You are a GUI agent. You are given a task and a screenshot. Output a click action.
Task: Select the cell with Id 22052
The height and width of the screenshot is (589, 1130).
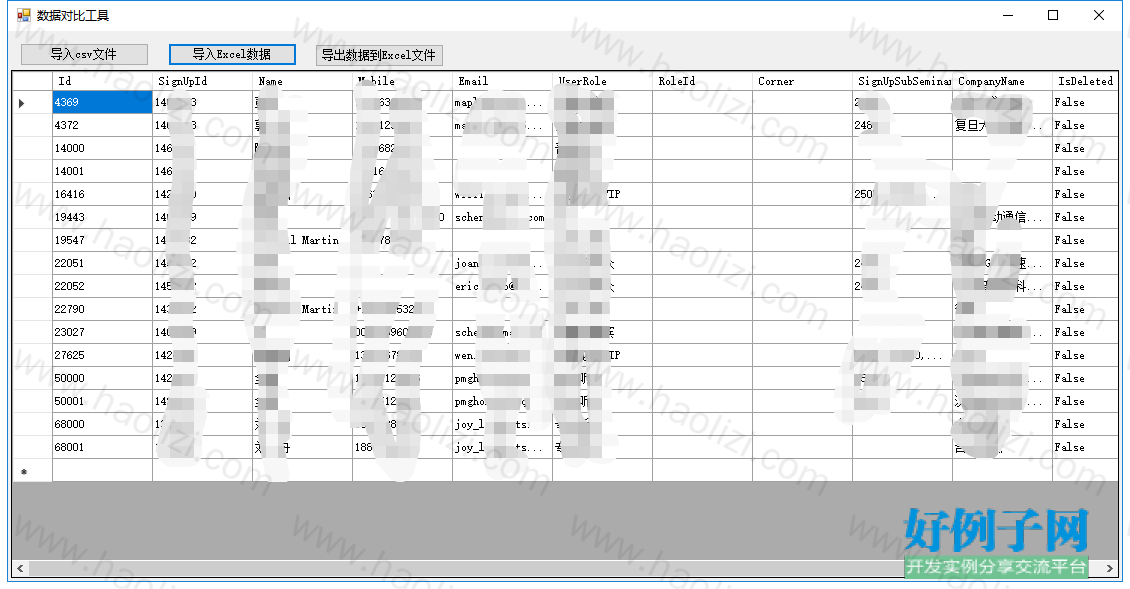(102, 286)
